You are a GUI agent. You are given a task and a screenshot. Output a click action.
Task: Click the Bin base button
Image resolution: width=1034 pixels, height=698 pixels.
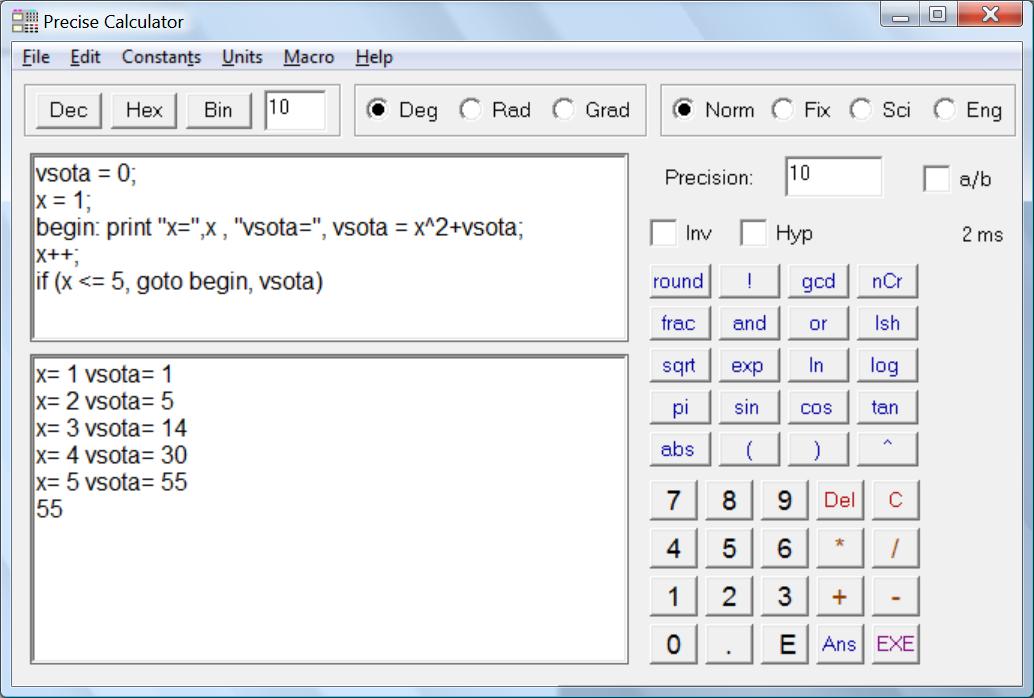[218, 110]
